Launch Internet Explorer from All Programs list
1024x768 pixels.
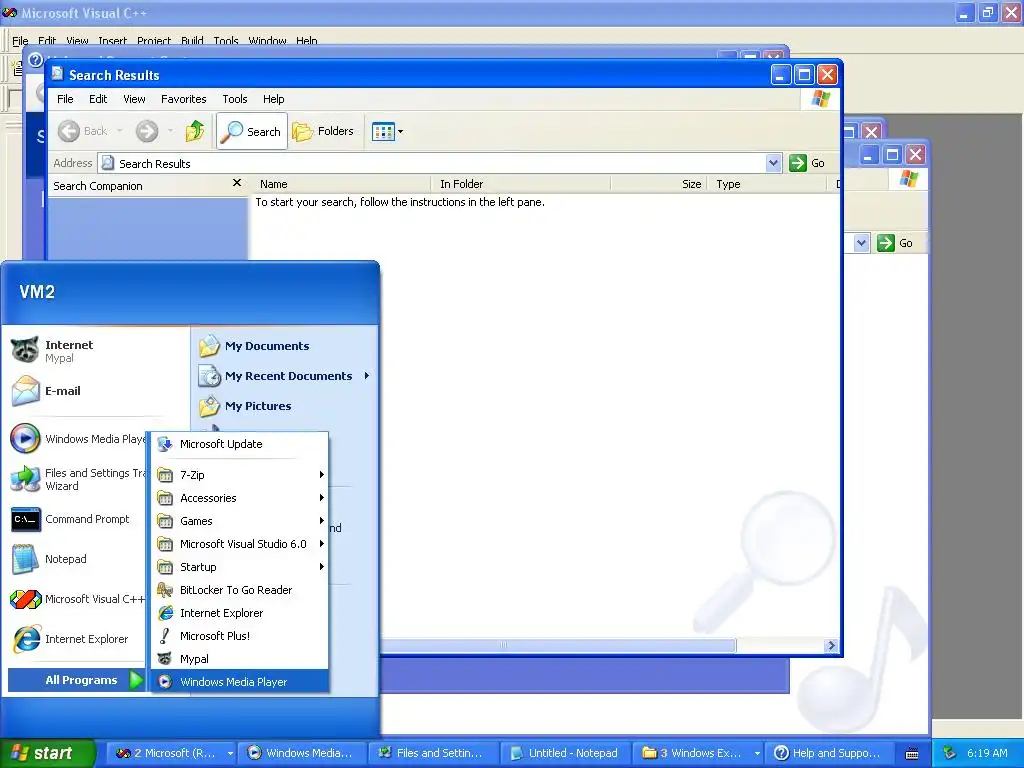coord(240,613)
